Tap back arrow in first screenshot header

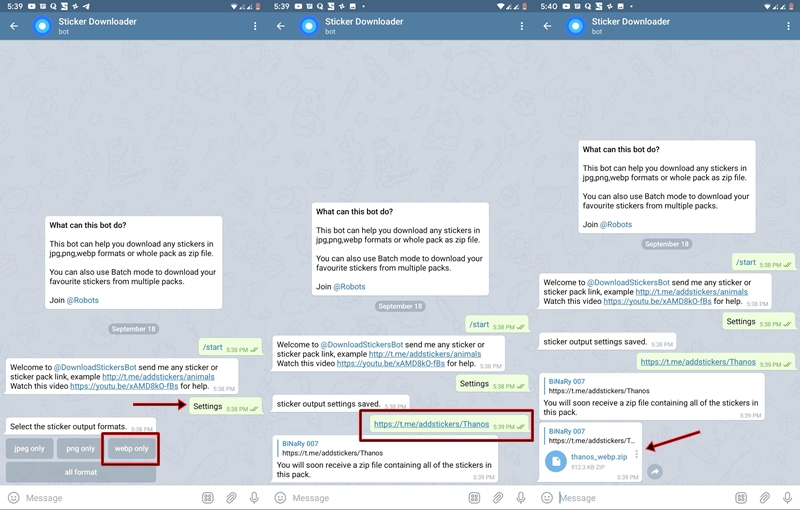(14, 26)
